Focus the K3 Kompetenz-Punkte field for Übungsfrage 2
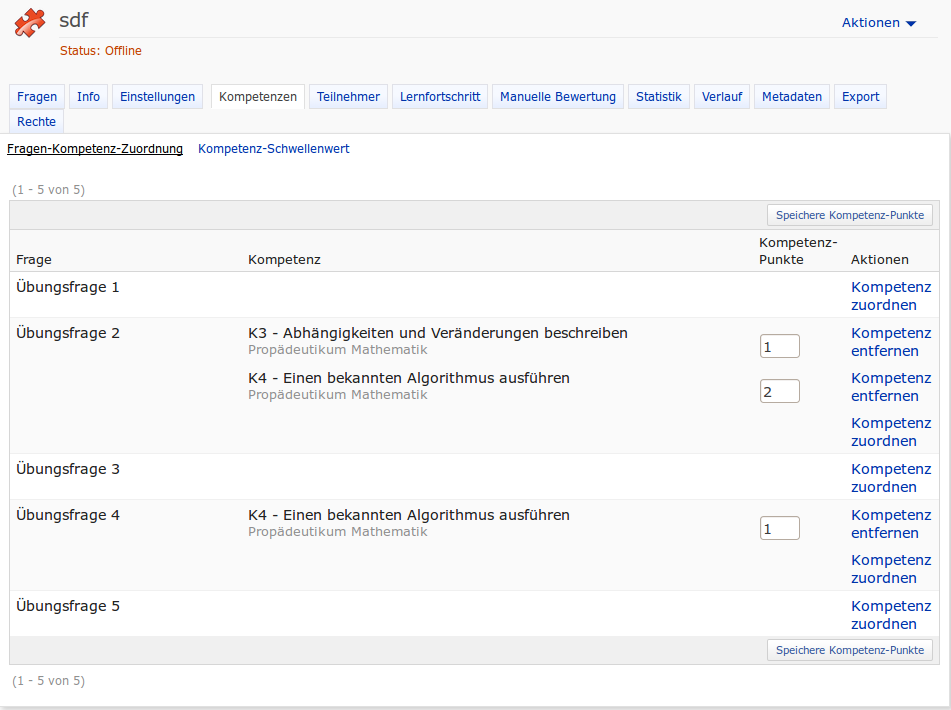 (779, 346)
